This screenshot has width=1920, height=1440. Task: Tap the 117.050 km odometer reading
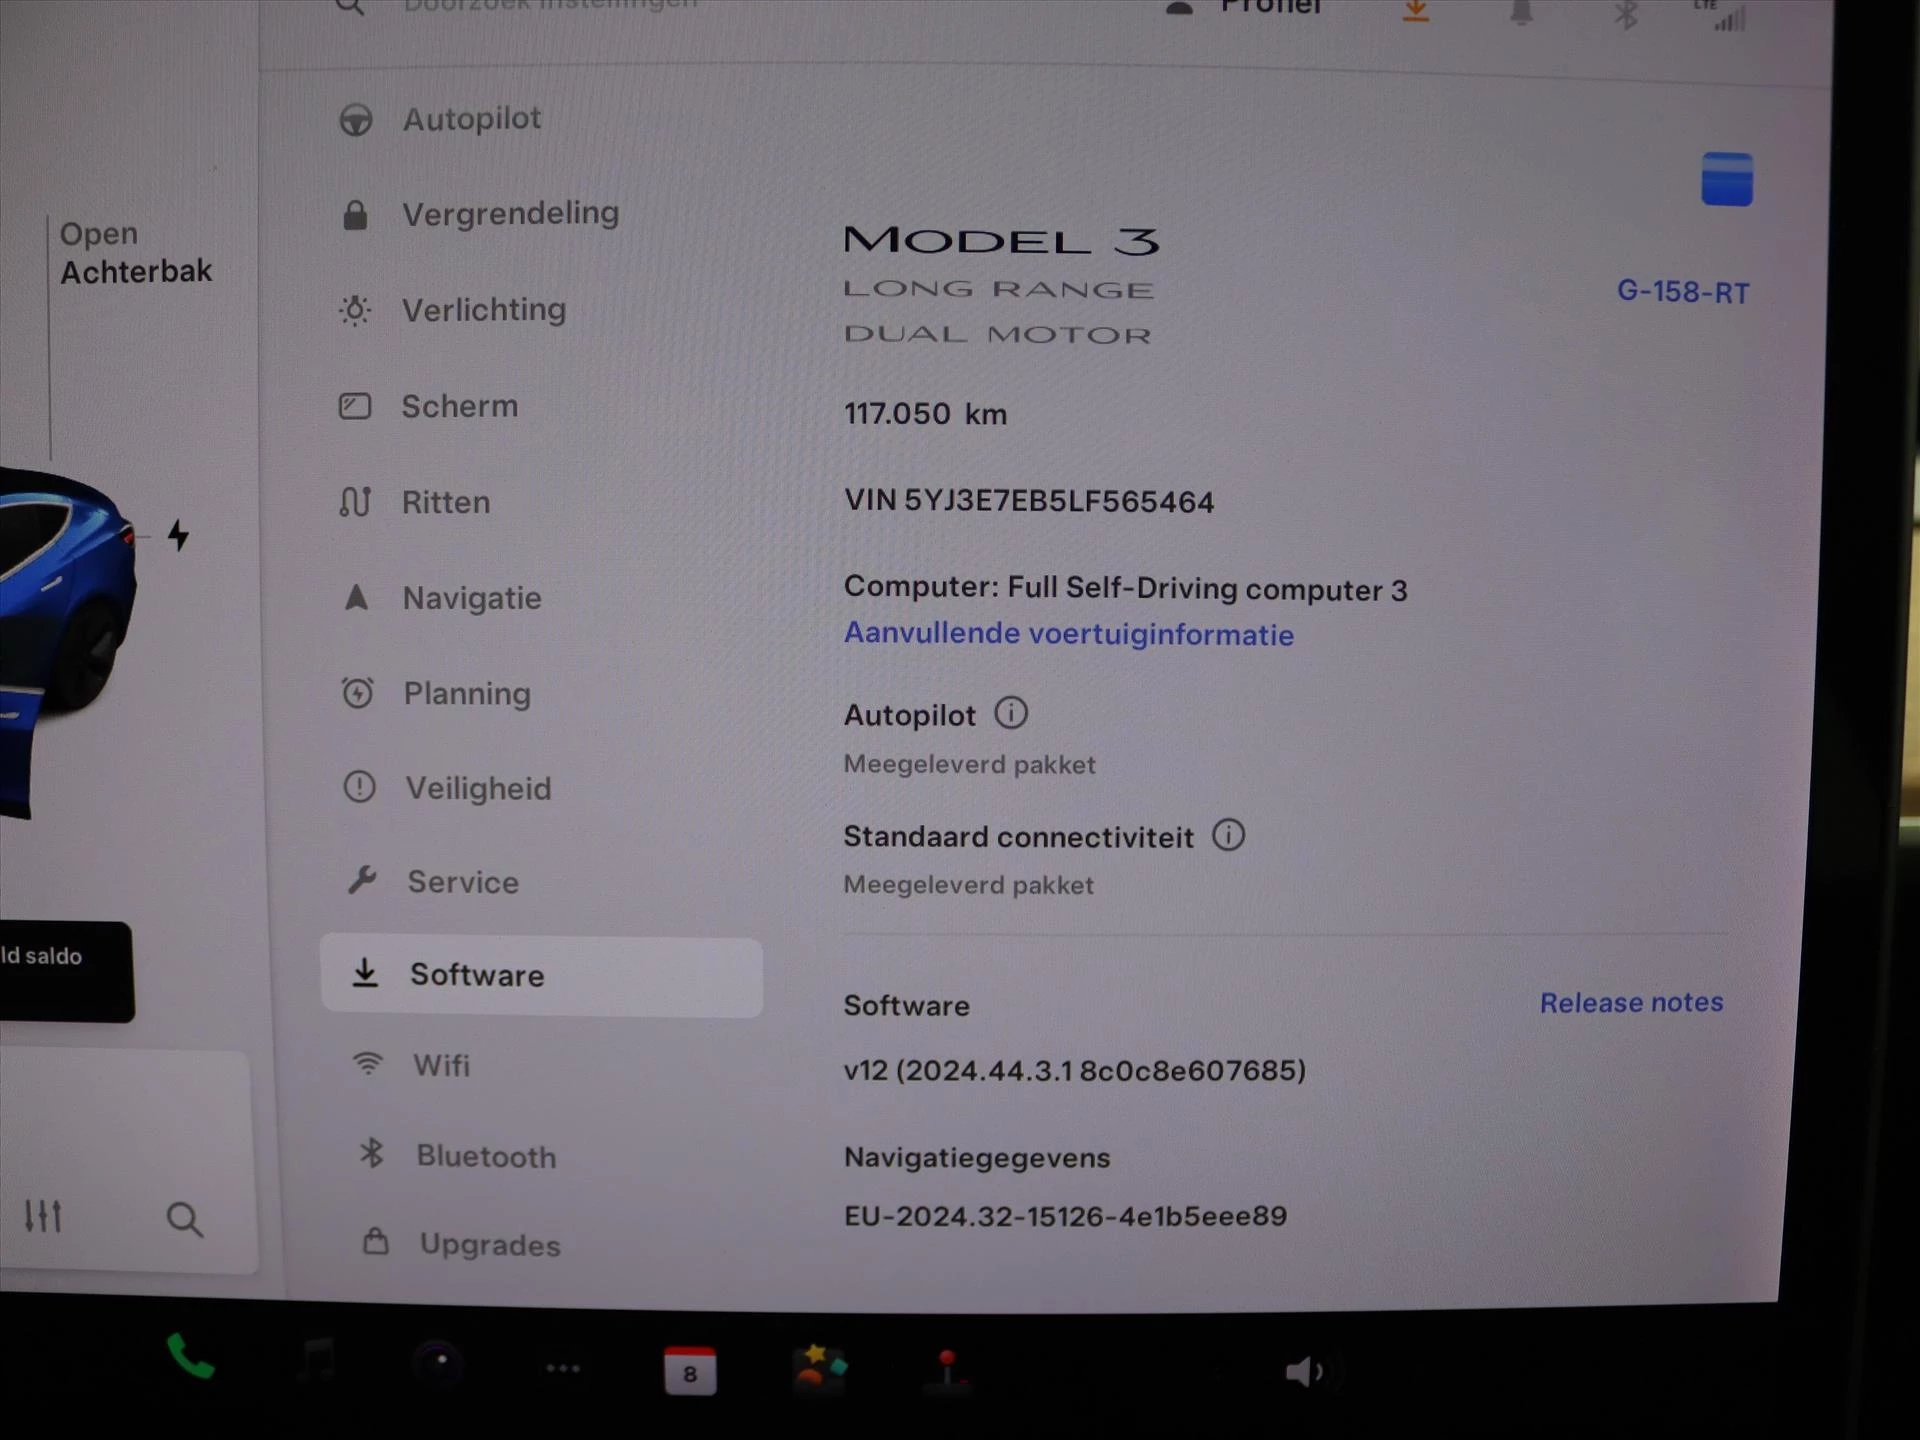click(925, 413)
